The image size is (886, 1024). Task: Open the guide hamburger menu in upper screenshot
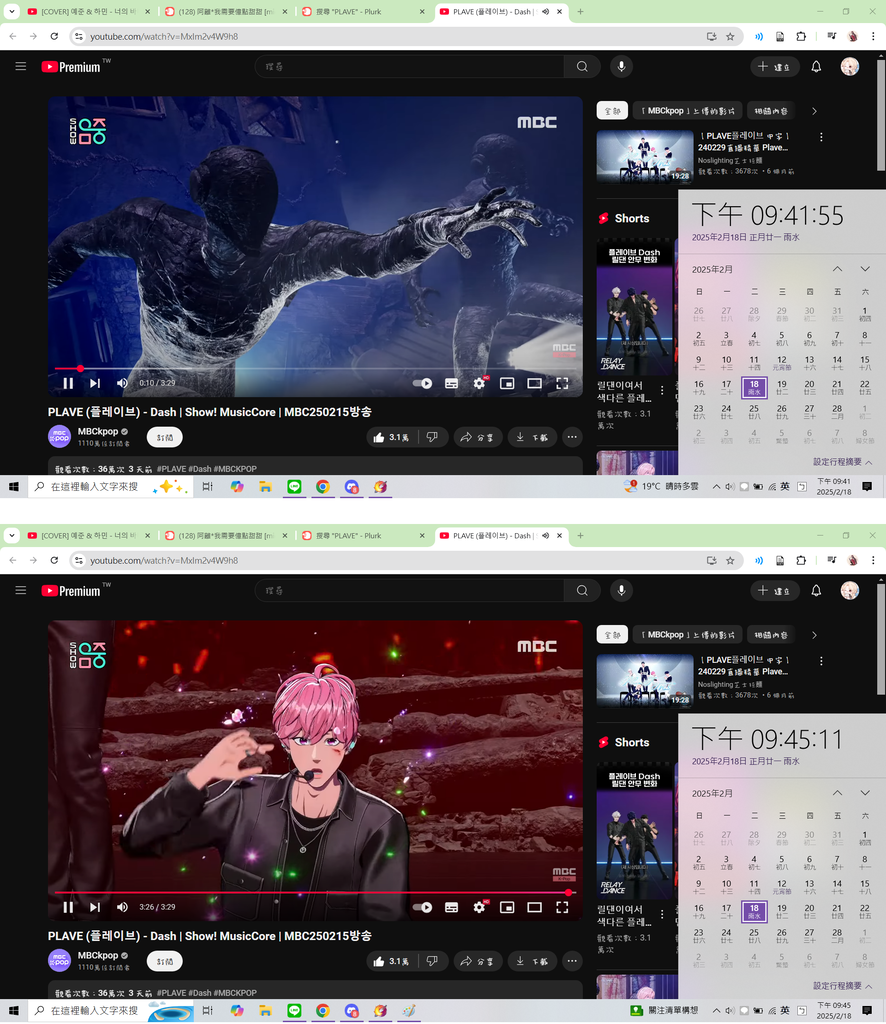(x=21, y=67)
